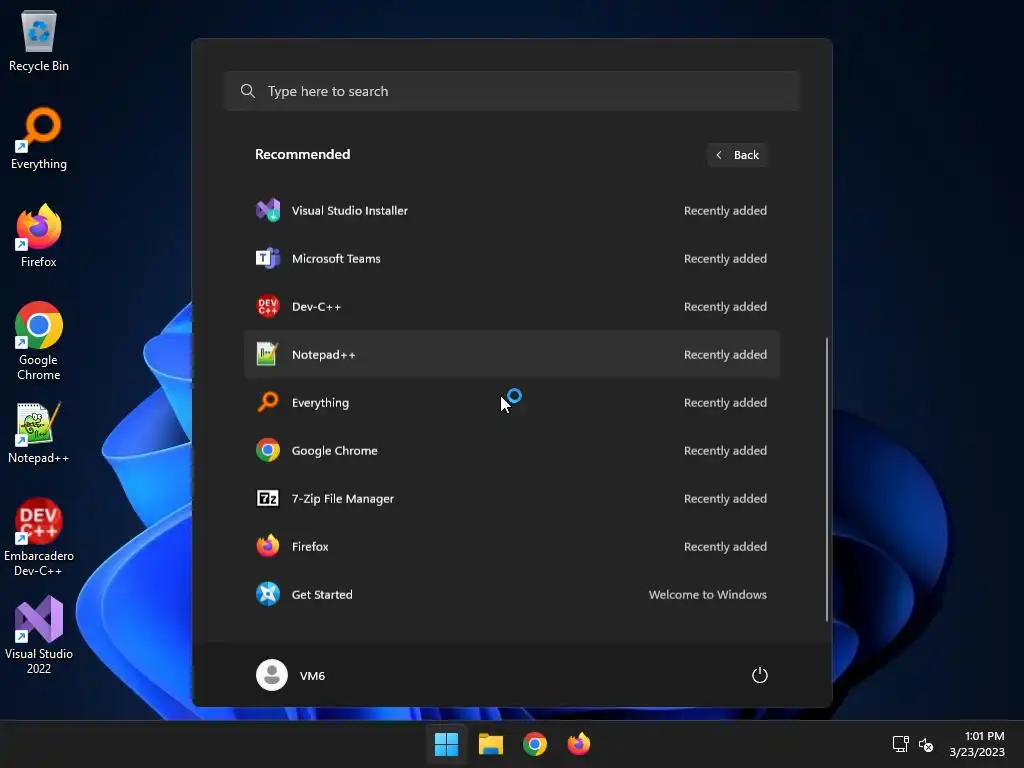
Task: Click the network icon in system tray
Action: pos(901,744)
